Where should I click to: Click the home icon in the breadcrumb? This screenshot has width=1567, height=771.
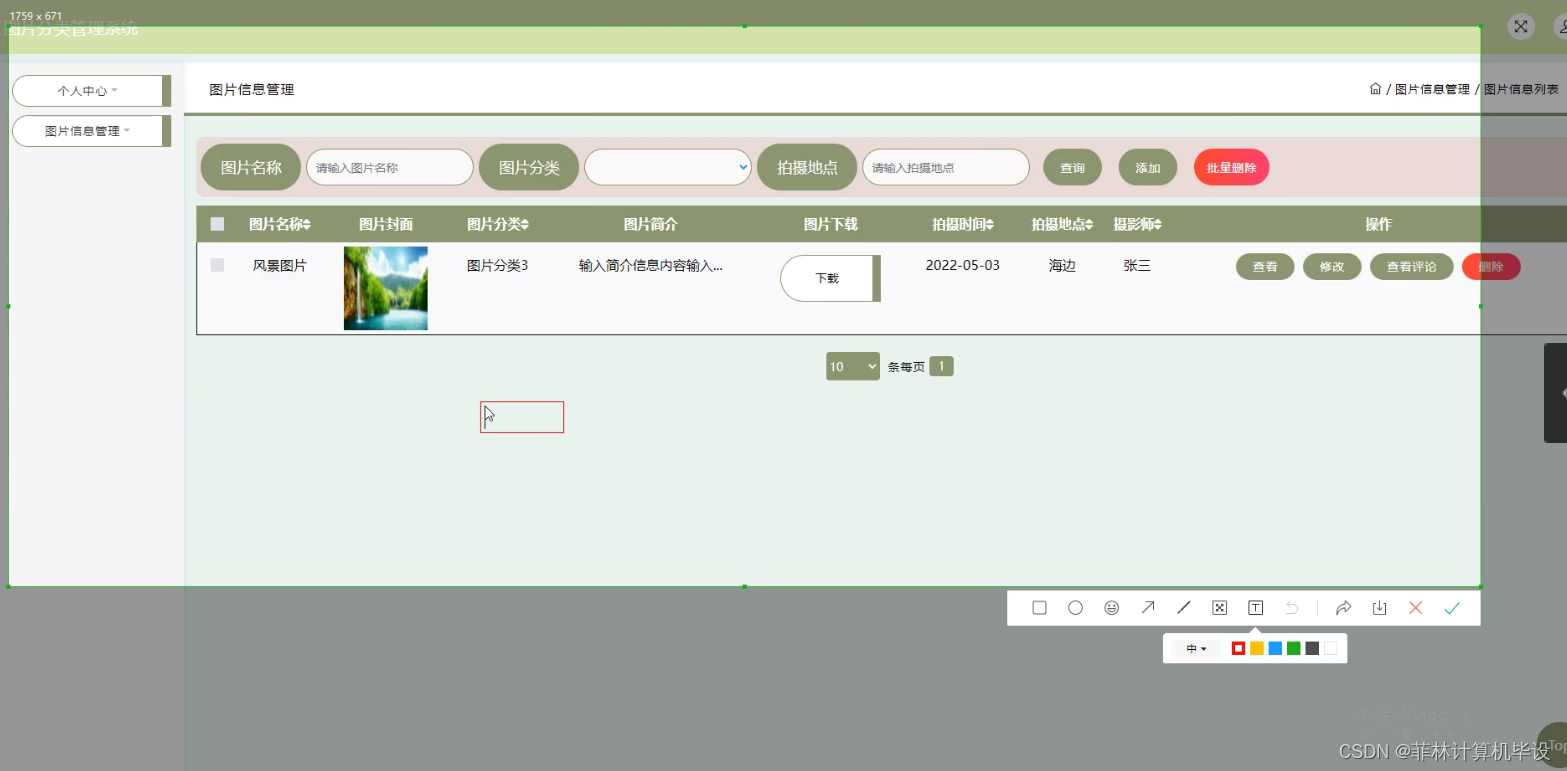(1375, 88)
